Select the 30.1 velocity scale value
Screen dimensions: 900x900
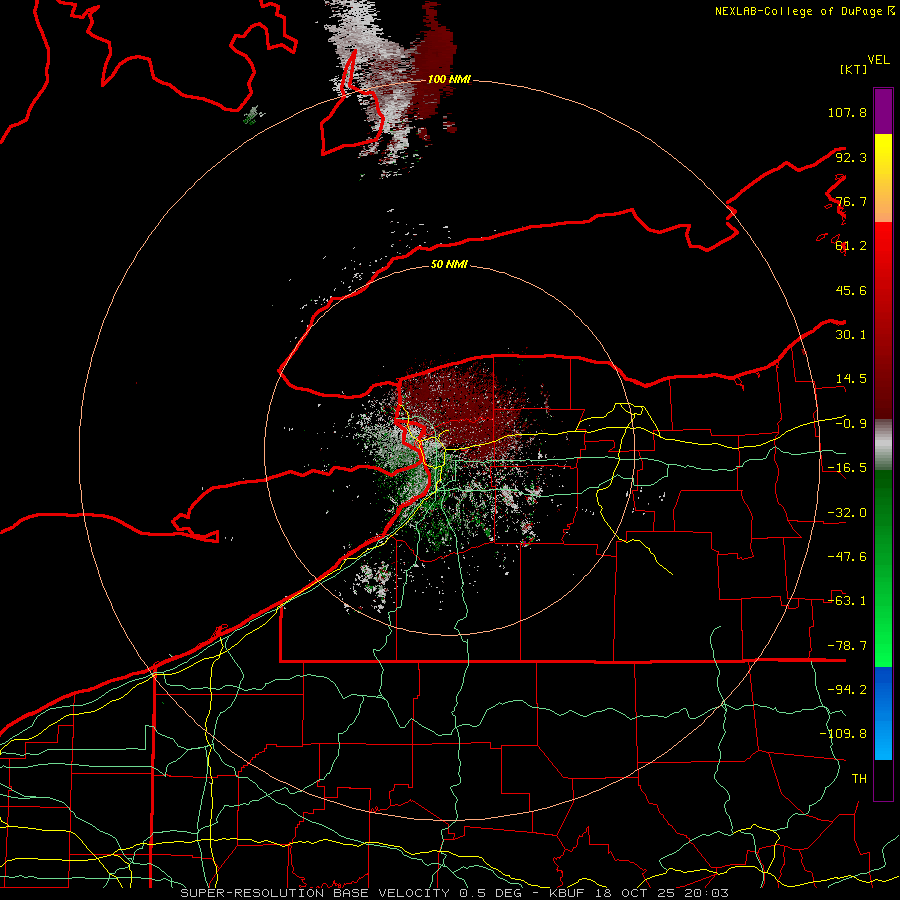pos(851,335)
